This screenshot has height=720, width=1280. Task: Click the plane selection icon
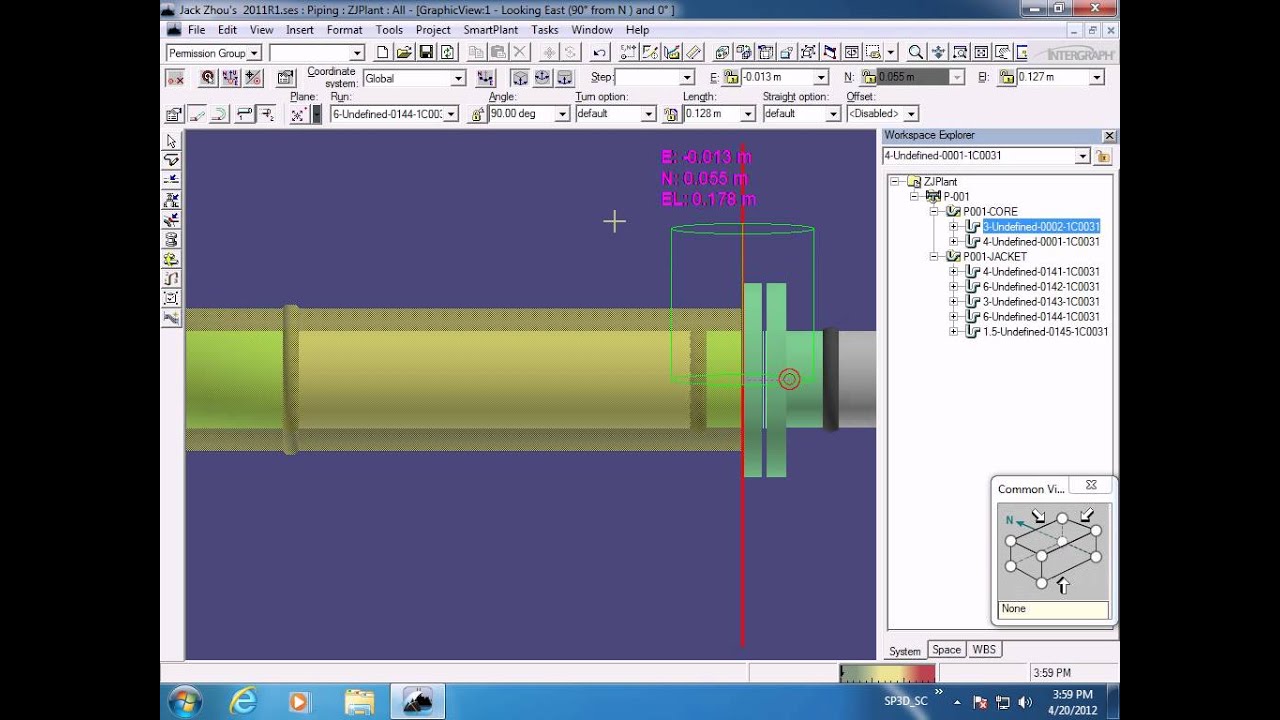pos(298,114)
